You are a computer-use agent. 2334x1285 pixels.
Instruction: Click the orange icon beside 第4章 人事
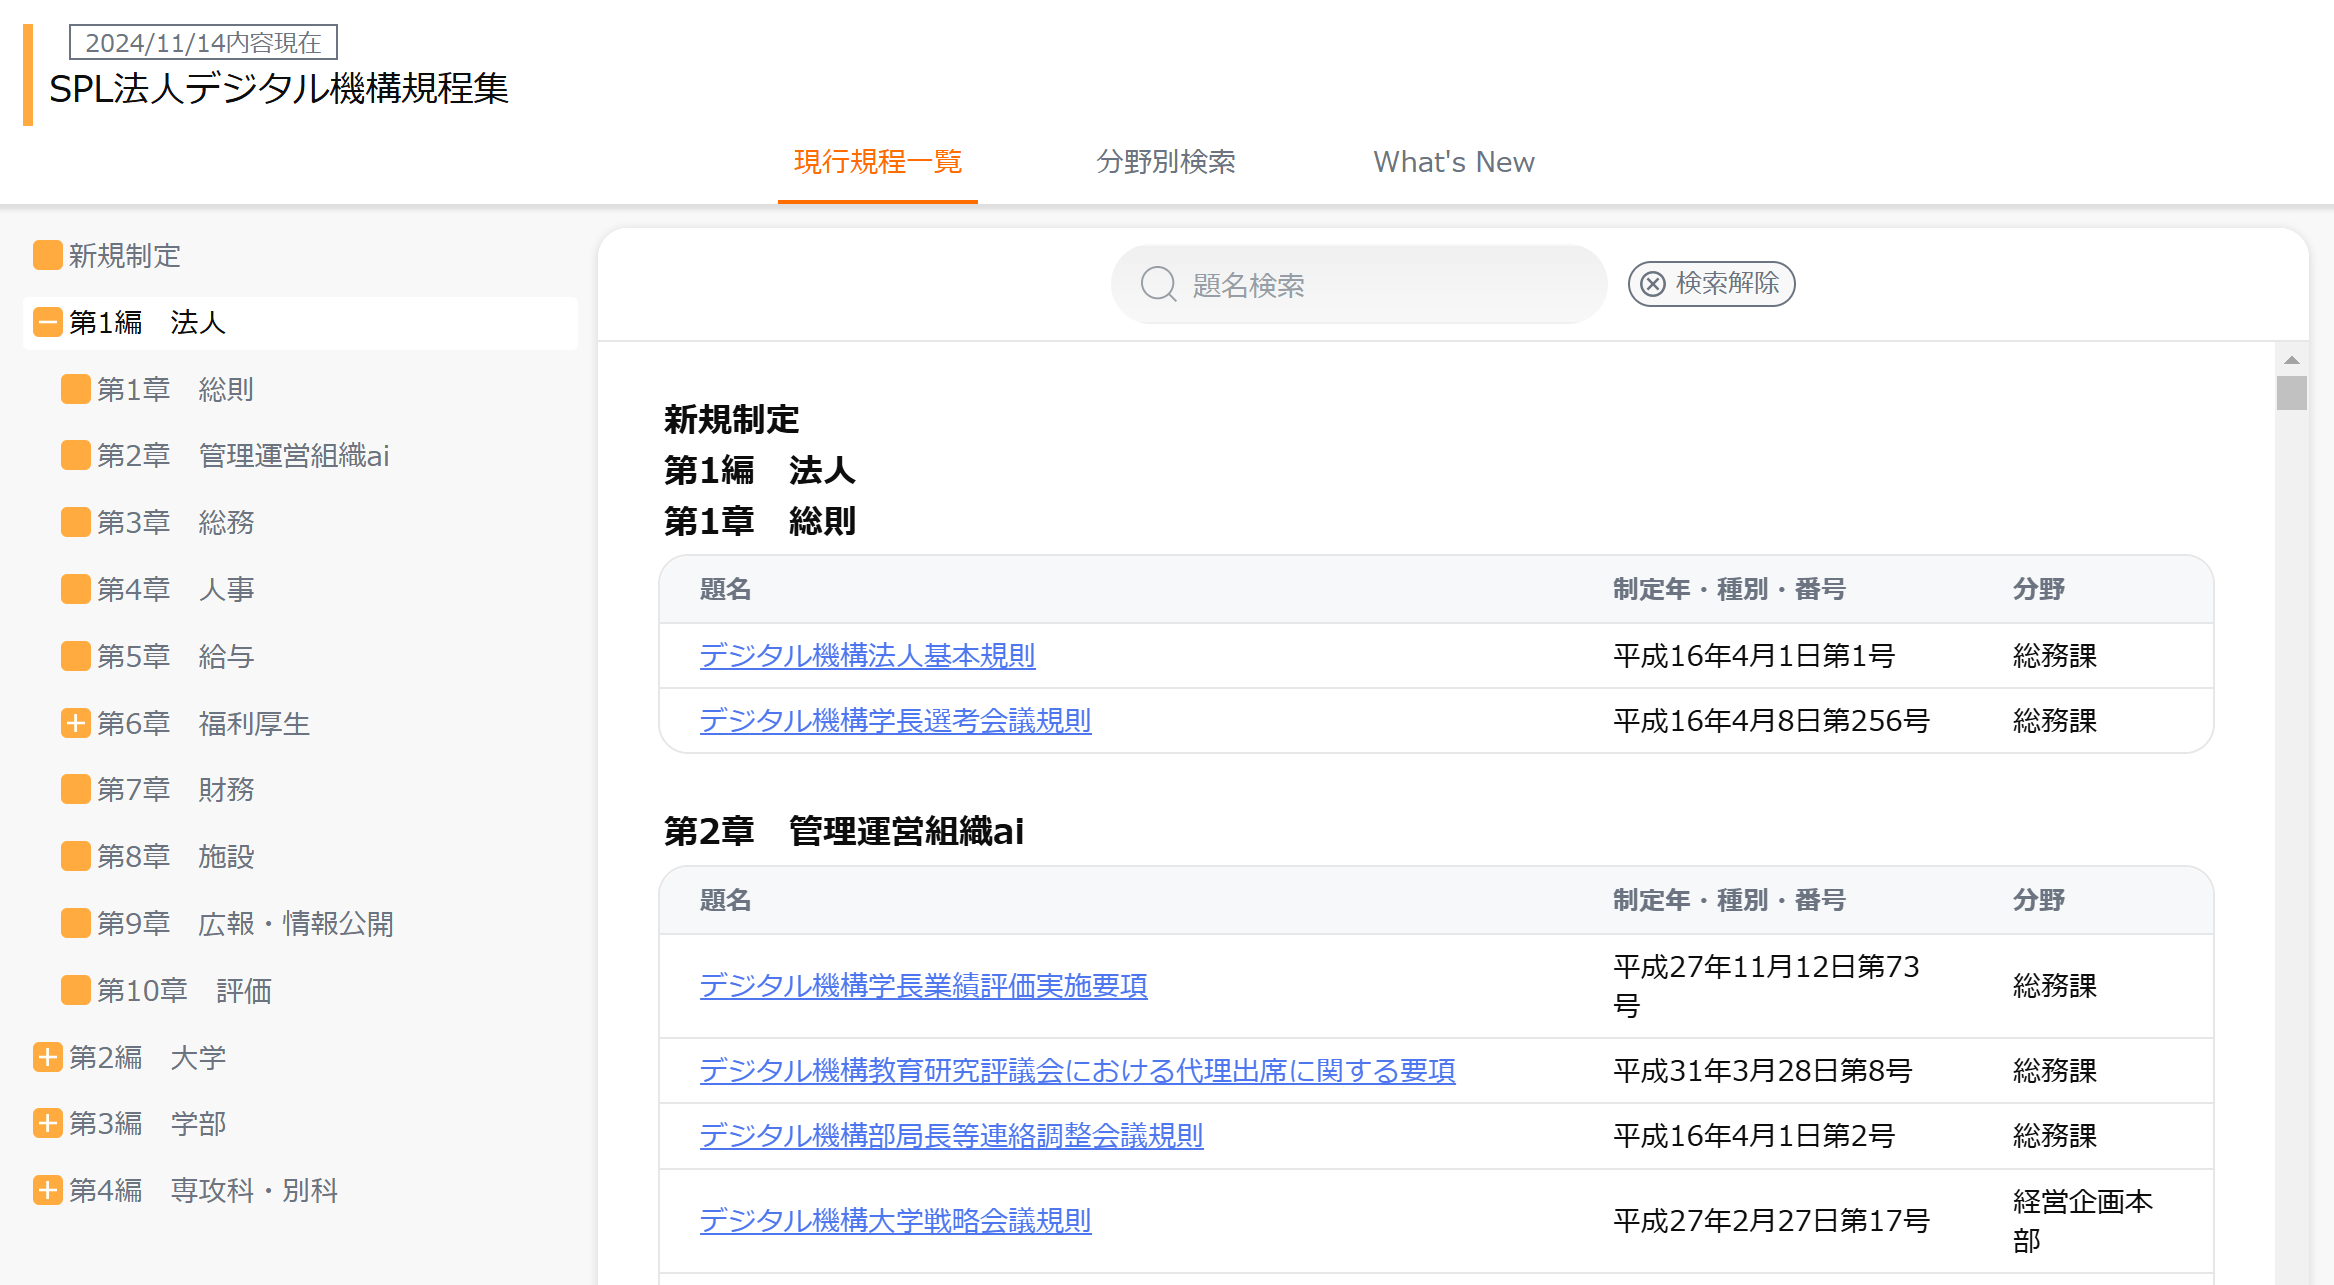tap(75, 589)
